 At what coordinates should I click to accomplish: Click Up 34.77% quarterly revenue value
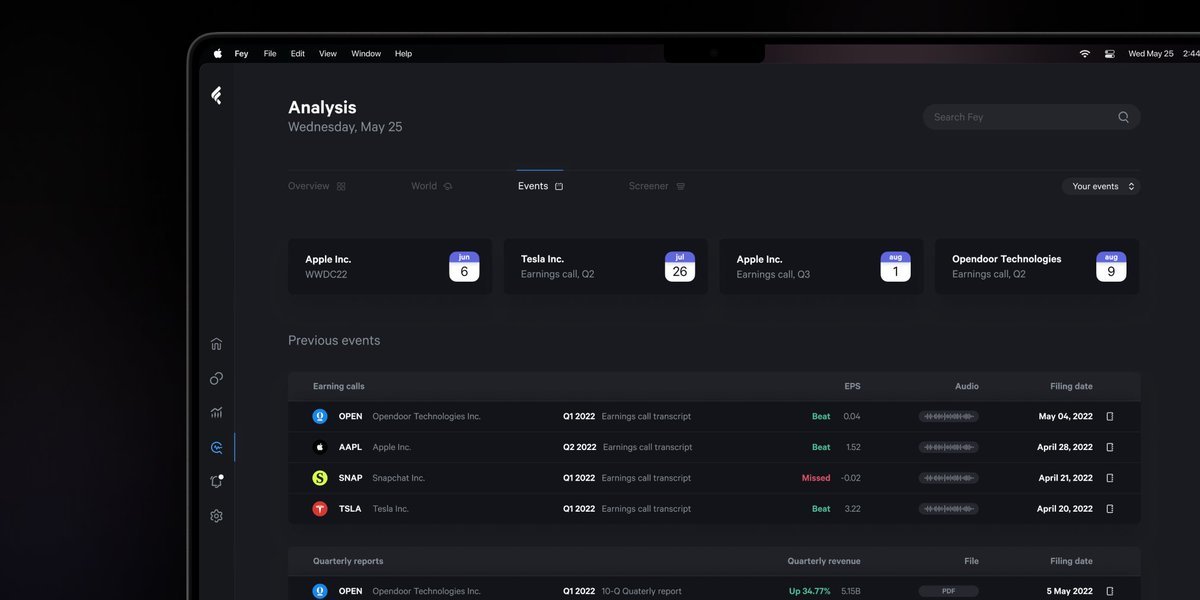click(x=810, y=591)
